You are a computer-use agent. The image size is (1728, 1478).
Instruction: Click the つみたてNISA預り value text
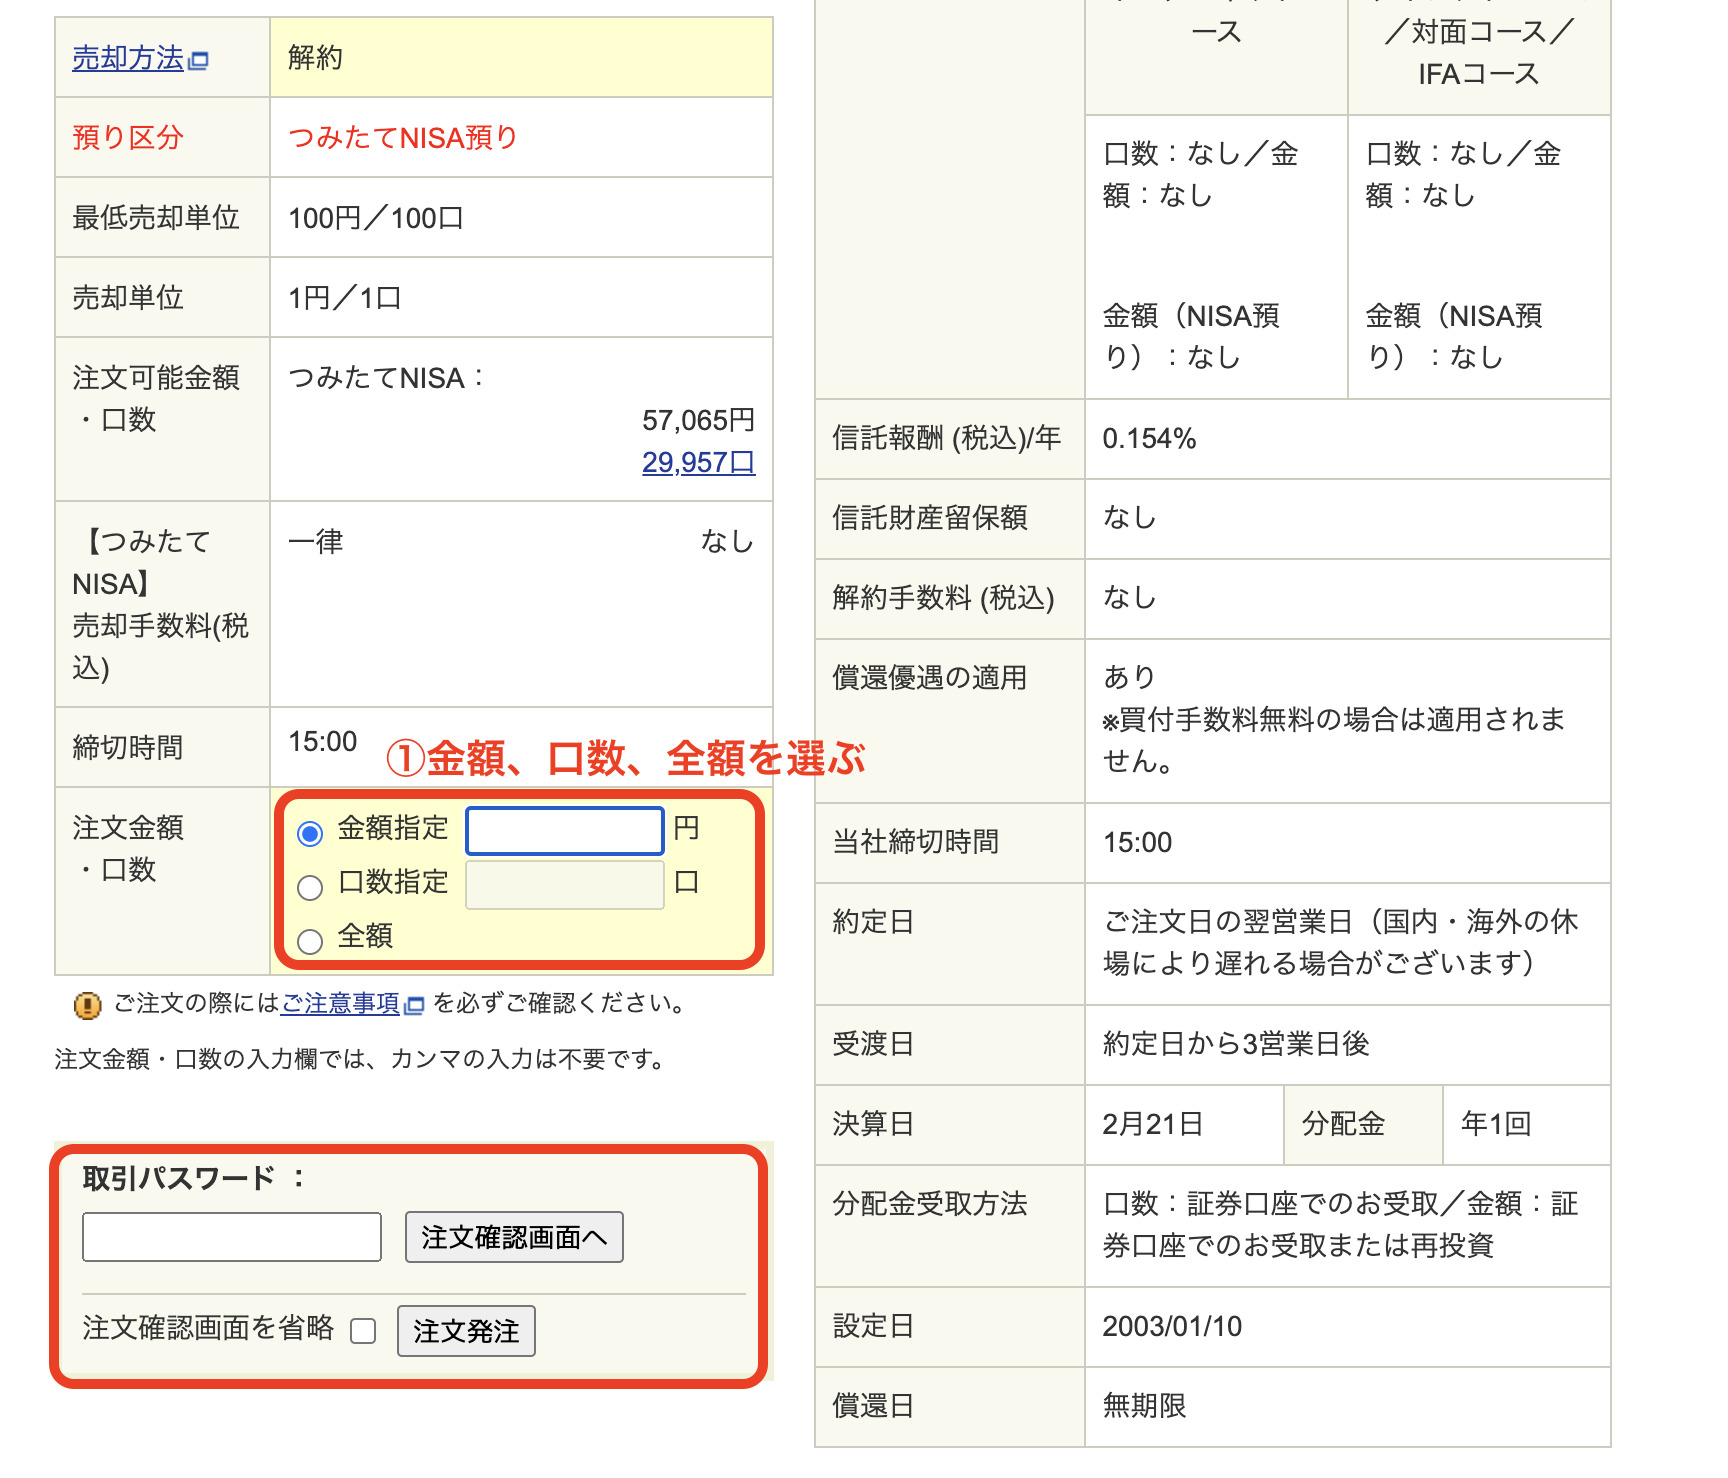click(x=403, y=138)
